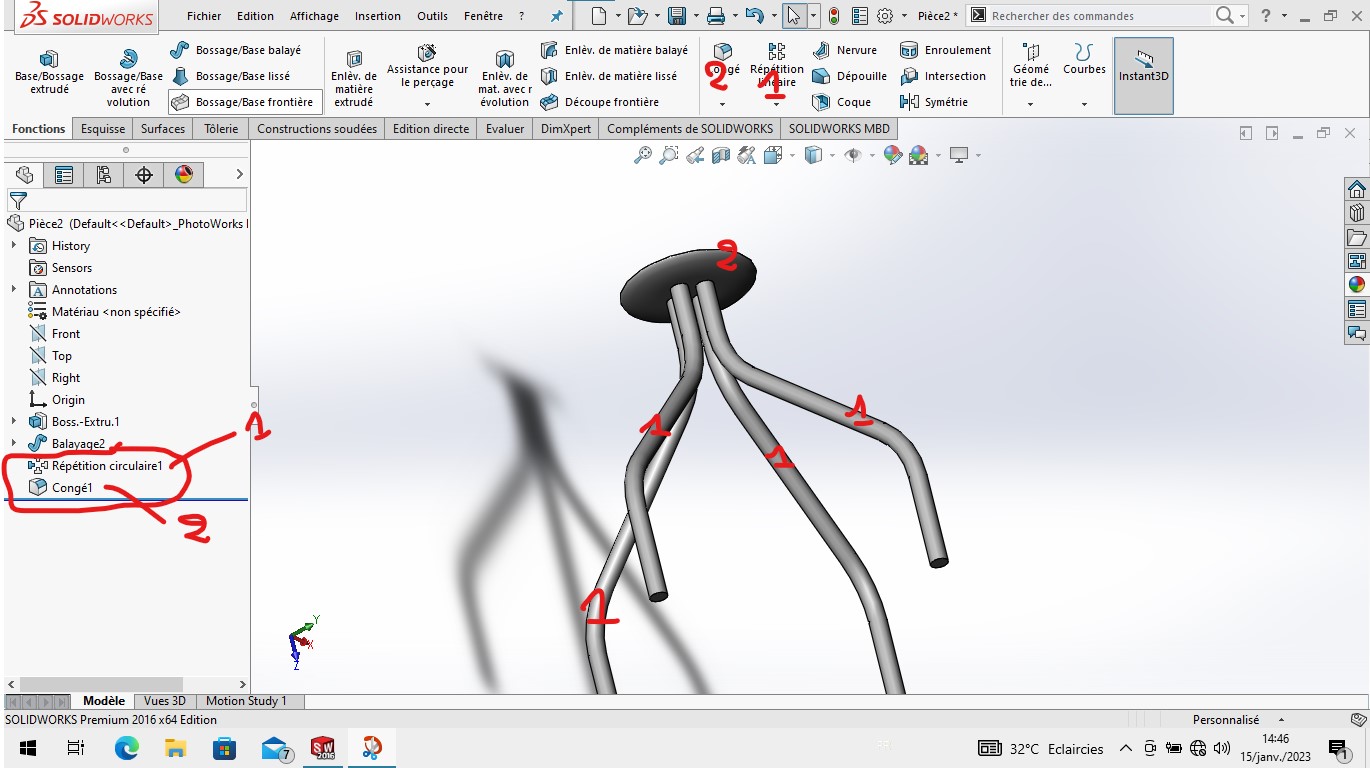Click Zoom to fit icon in viewport toolbar
This screenshot has height=768, width=1370.
pyautogui.click(x=643, y=155)
